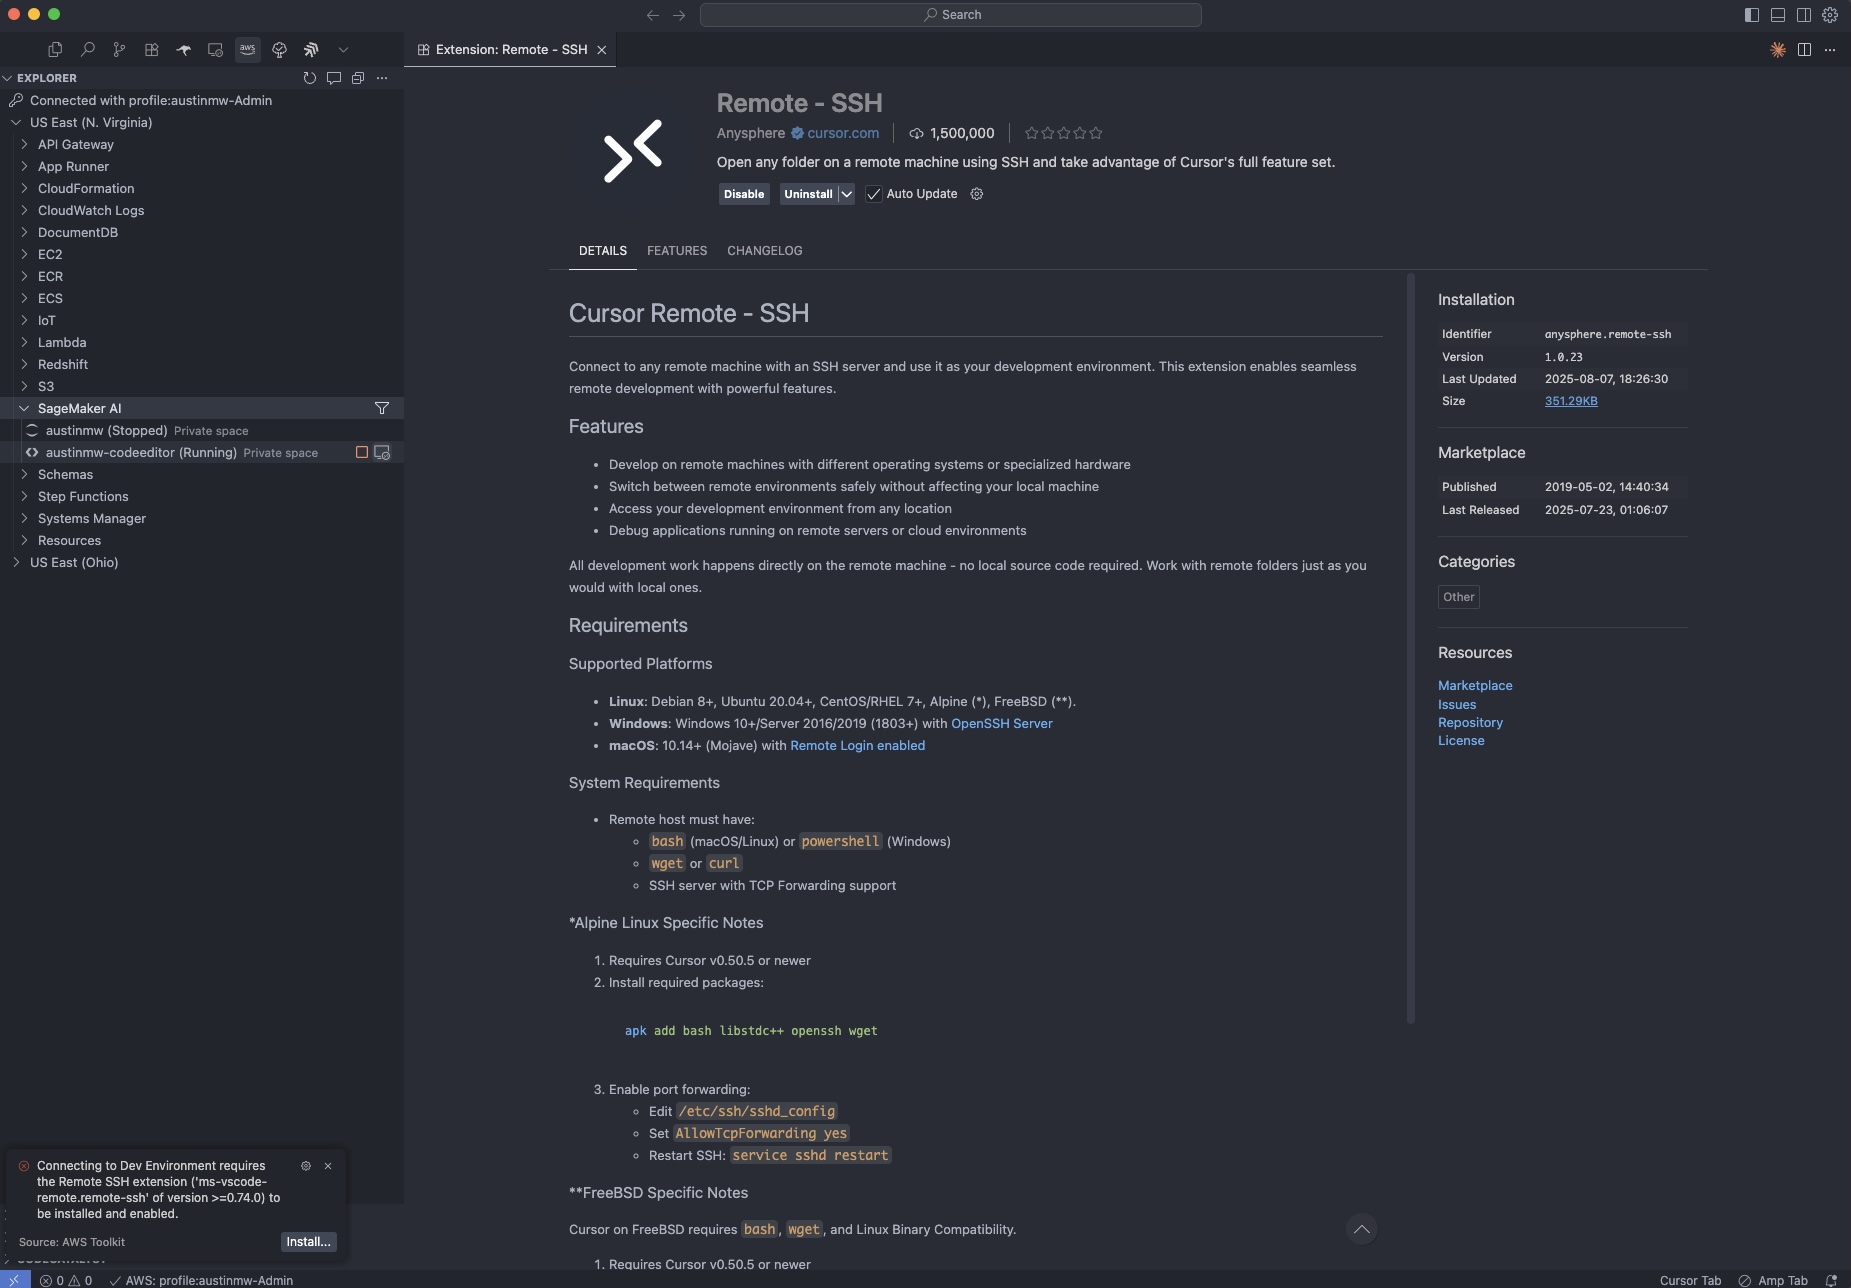Expand the EC2 node

(x=24, y=254)
